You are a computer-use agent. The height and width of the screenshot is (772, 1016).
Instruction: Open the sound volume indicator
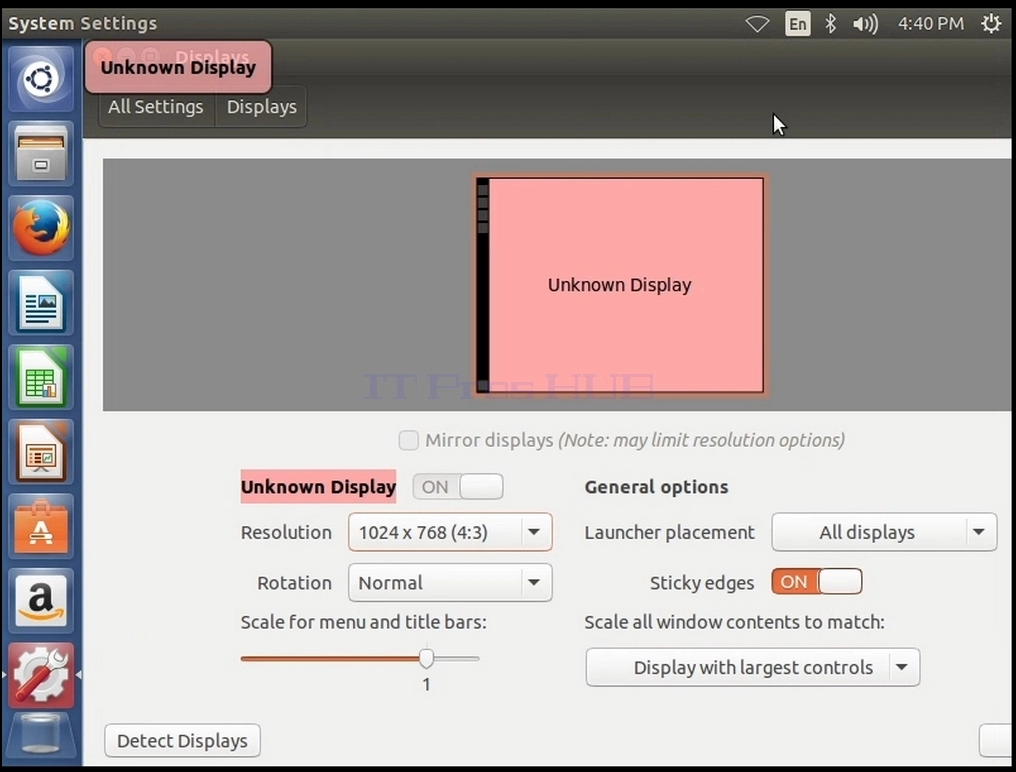pos(865,24)
